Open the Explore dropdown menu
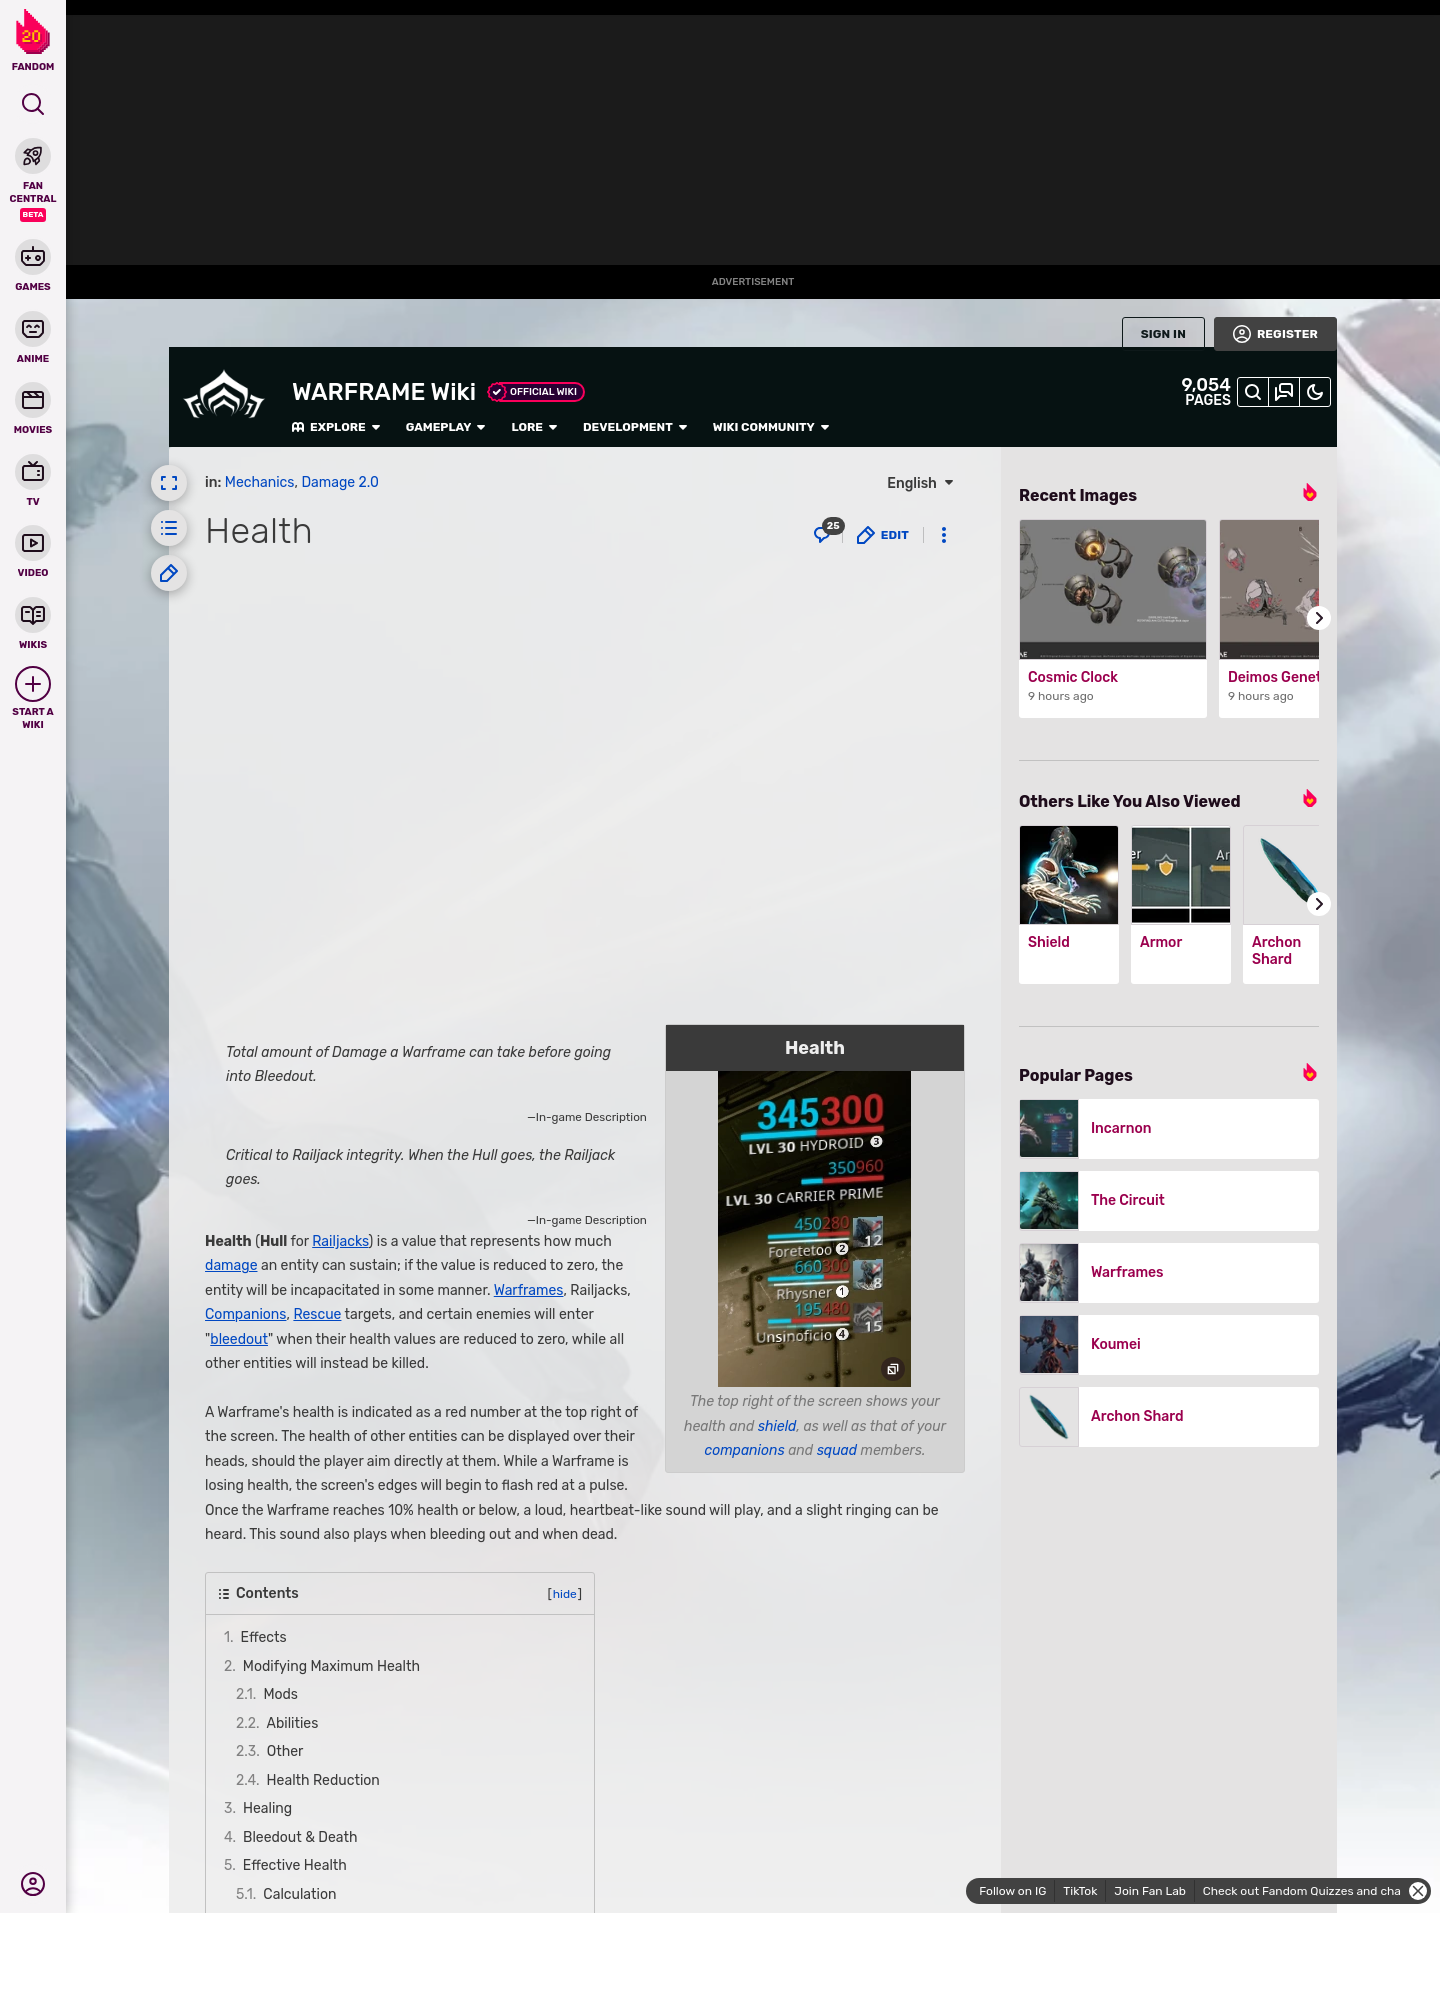Viewport: 1440px width, 2000px height. click(x=336, y=427)
